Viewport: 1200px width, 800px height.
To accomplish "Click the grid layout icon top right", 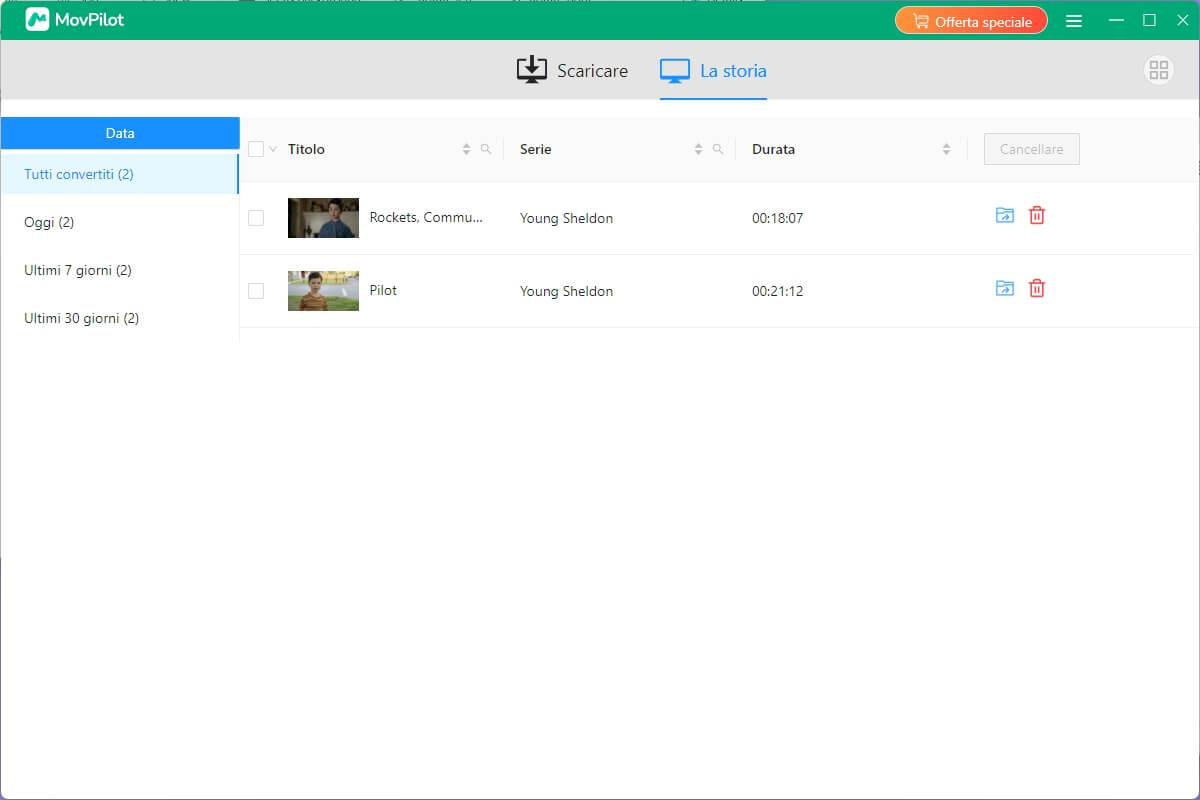I will click(1158, 70).
